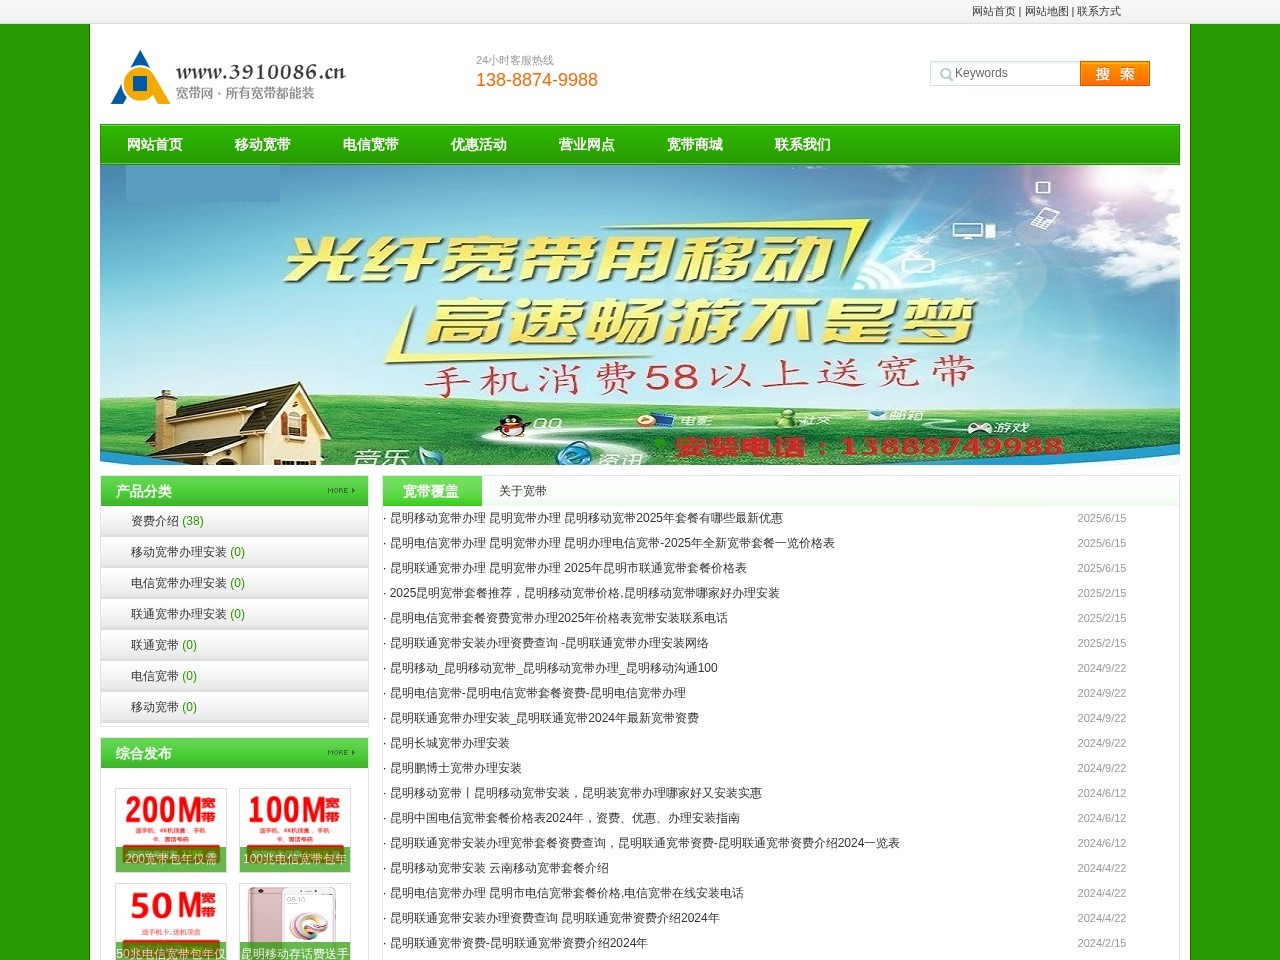Open the pink phone product thumbnail
1280x960 pixels.
click(295, 920)
